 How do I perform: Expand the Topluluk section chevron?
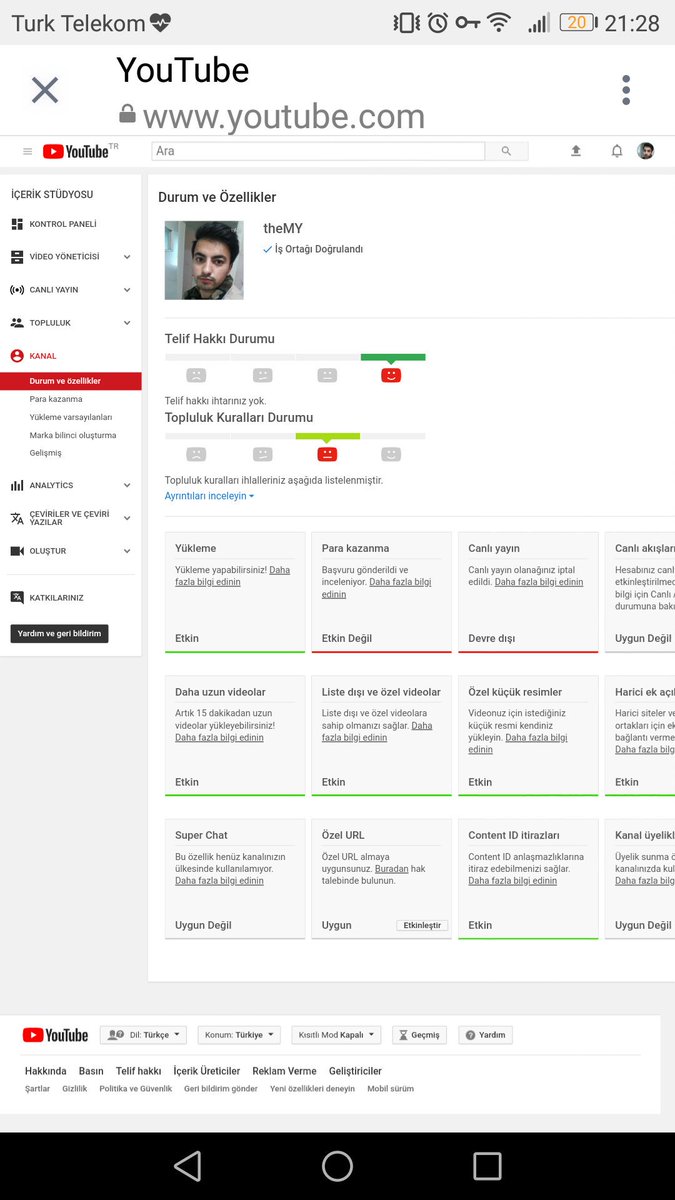pyautogui.click(x=127, y=323)
